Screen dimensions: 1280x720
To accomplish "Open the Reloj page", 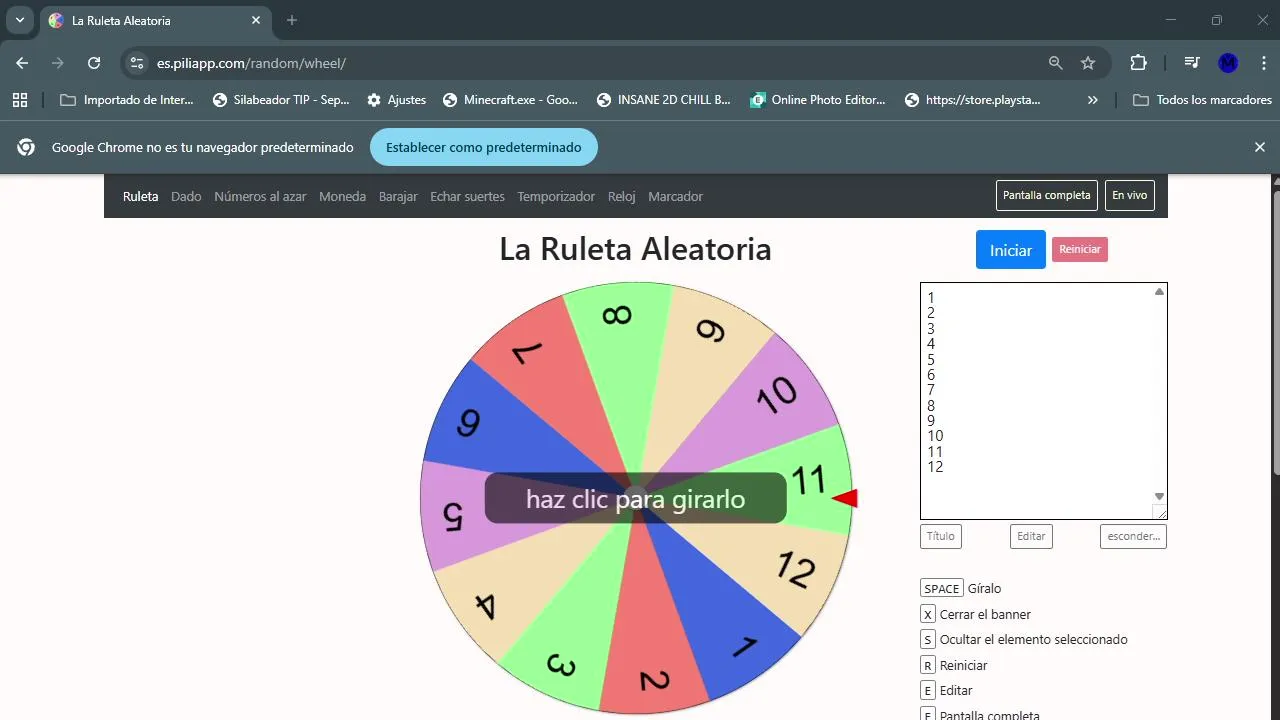I will 622,196.
